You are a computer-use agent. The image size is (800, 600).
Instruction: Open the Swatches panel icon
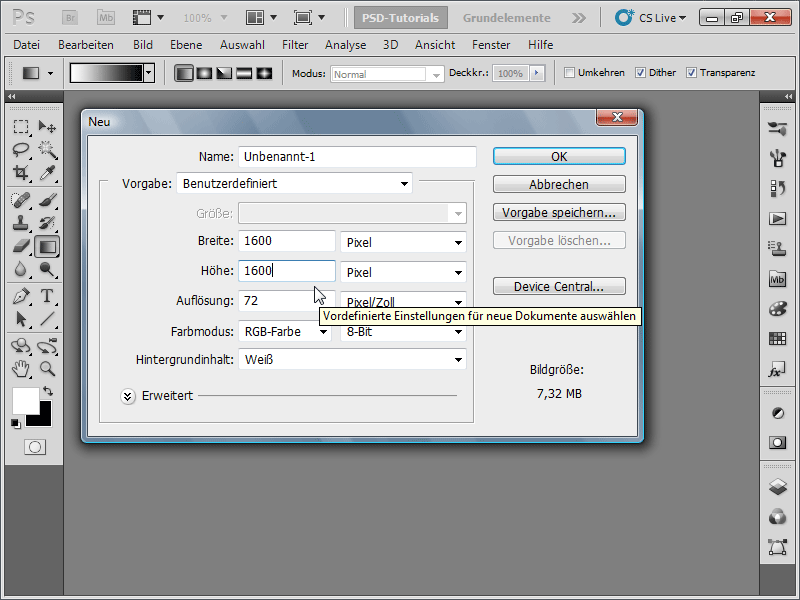click(x=778, y=338)
